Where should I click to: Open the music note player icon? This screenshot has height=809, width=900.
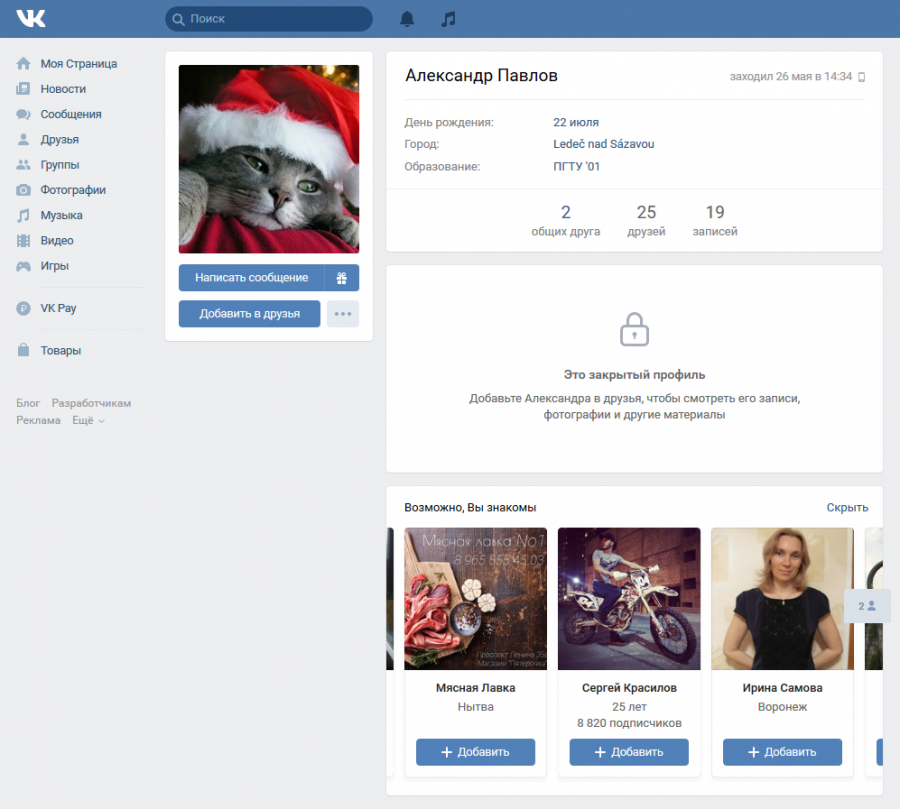448,19
